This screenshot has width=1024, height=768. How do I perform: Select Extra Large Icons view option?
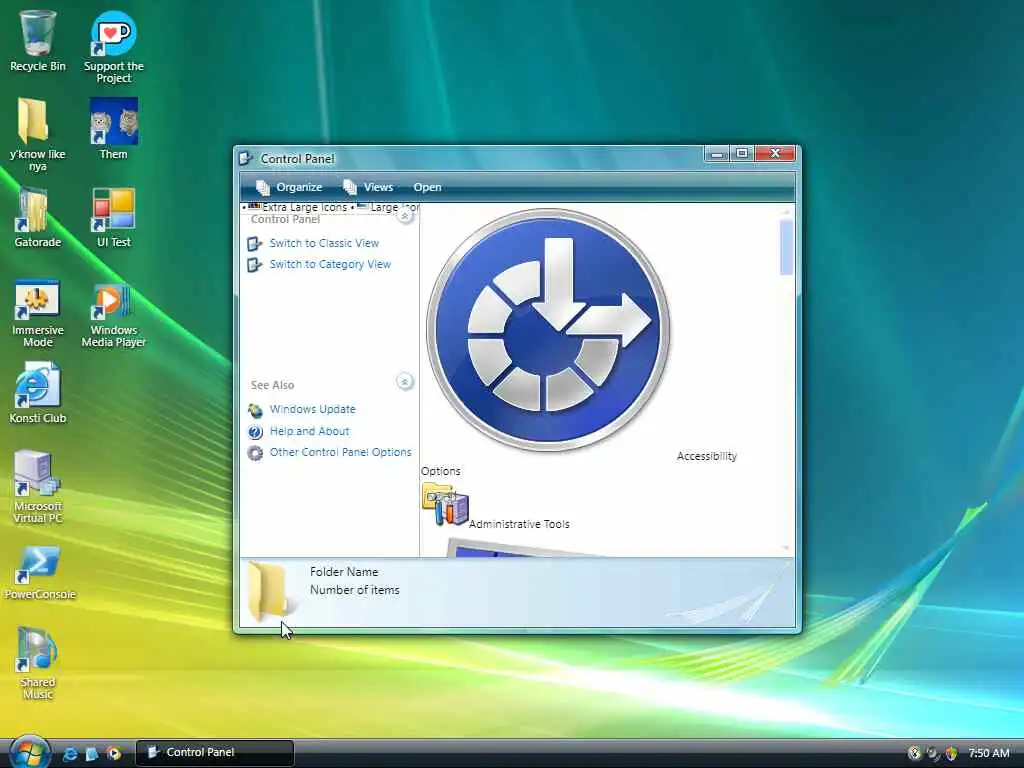(x=298, y=207)
